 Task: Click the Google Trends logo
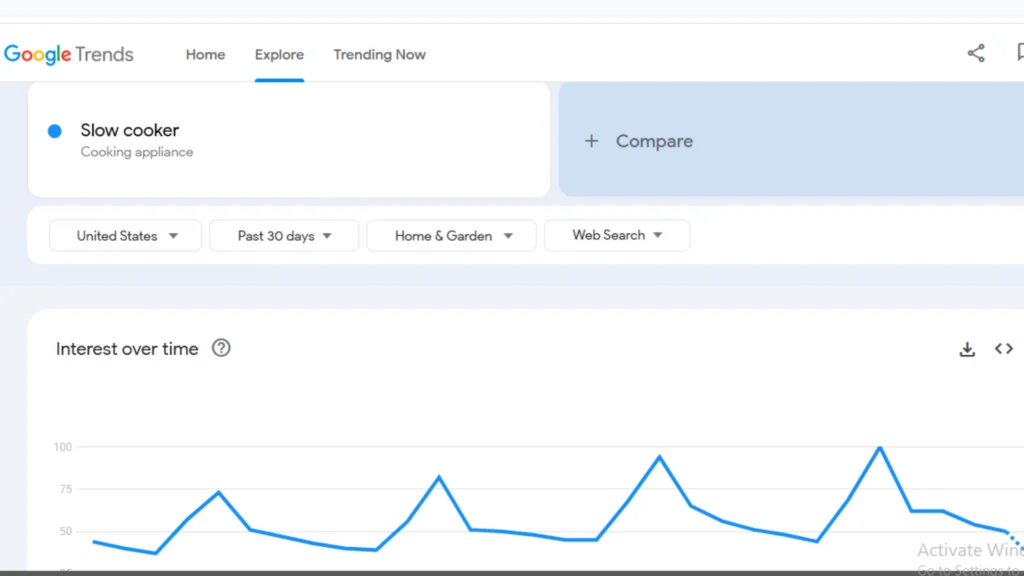[x=68, y=54]
